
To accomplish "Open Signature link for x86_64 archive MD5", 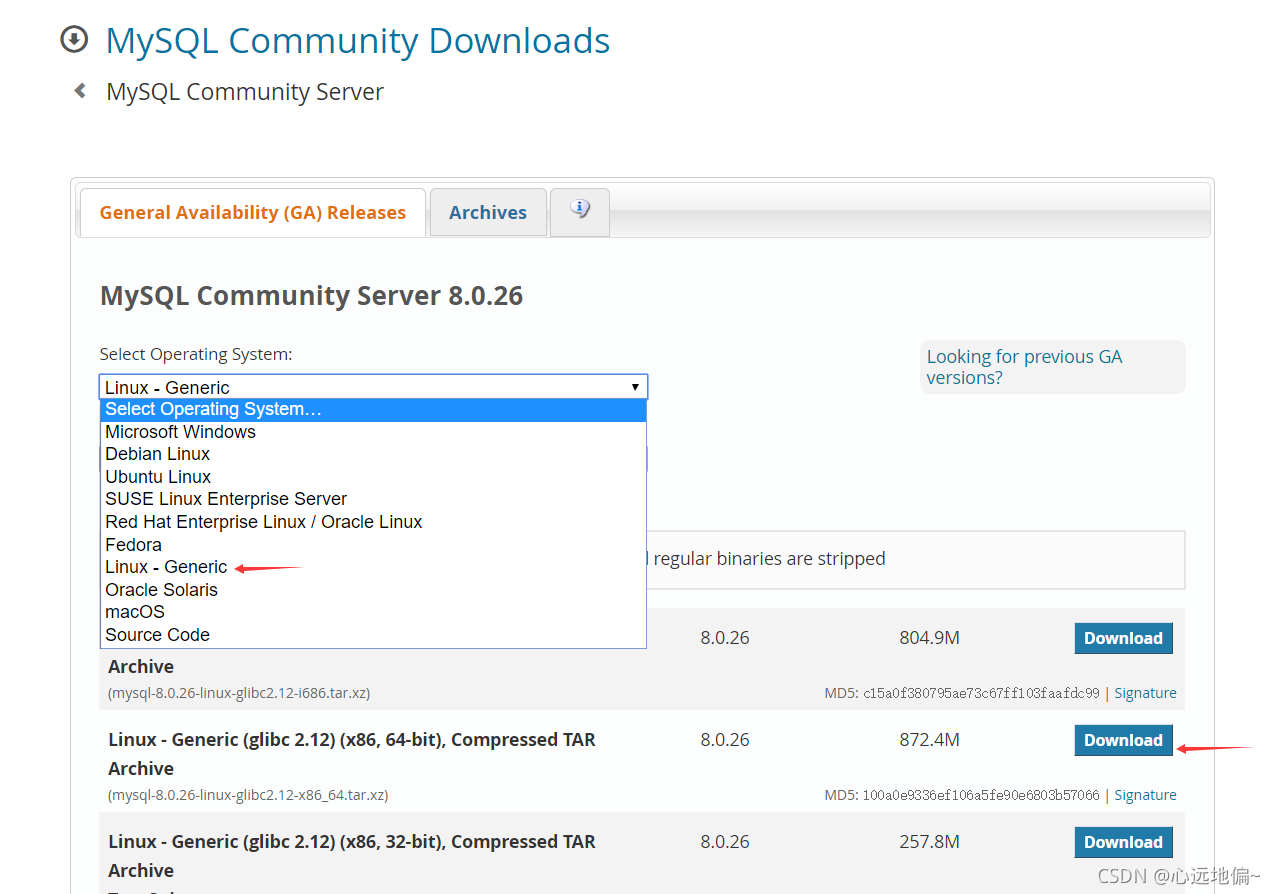I will click(1145, 795).
